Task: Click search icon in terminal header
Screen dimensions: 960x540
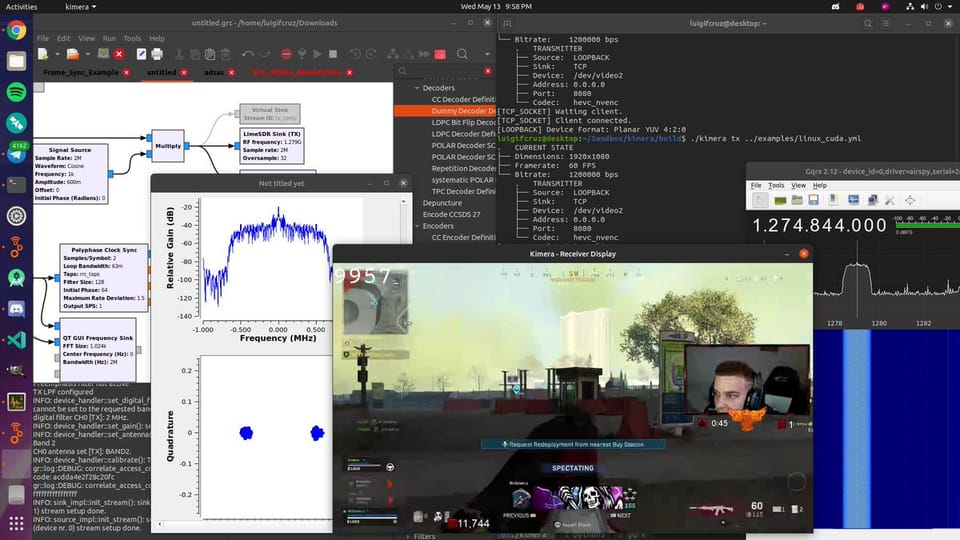Action: coord(868,23)
